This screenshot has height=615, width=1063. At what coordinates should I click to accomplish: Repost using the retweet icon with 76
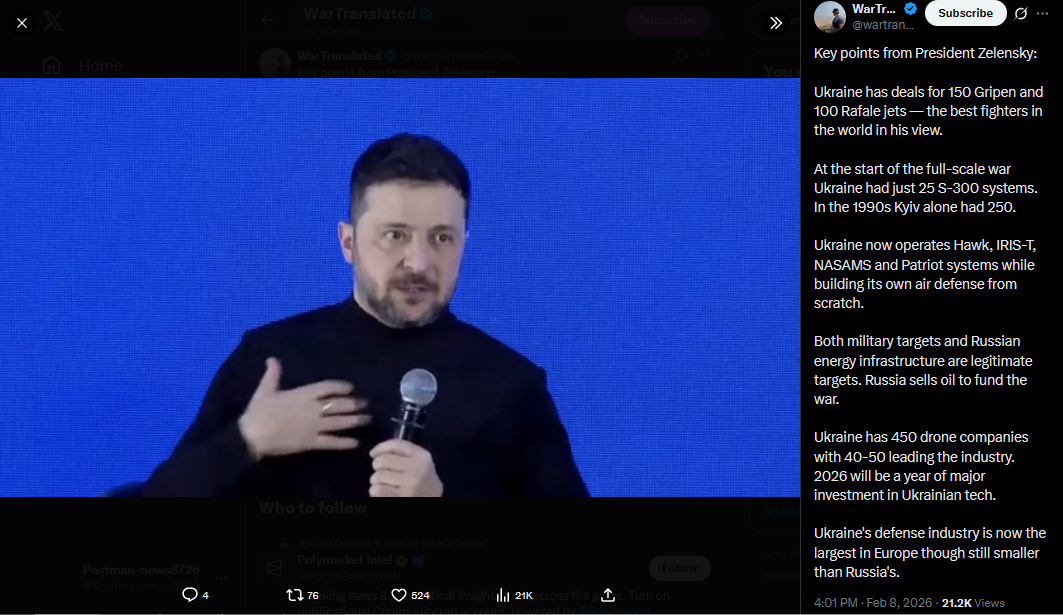[302, 595]
